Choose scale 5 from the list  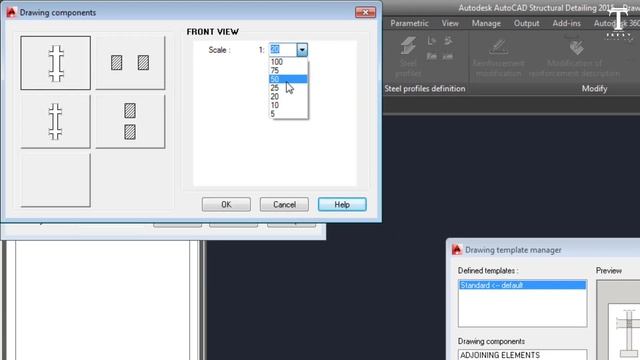288,114
